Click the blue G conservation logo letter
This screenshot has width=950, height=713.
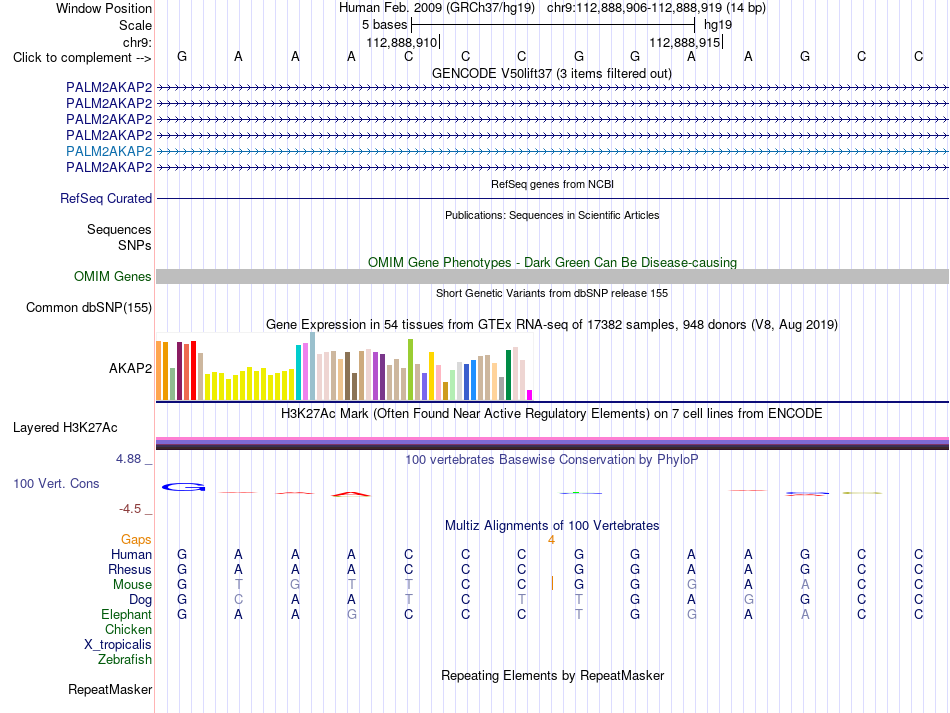click(184, 487)
